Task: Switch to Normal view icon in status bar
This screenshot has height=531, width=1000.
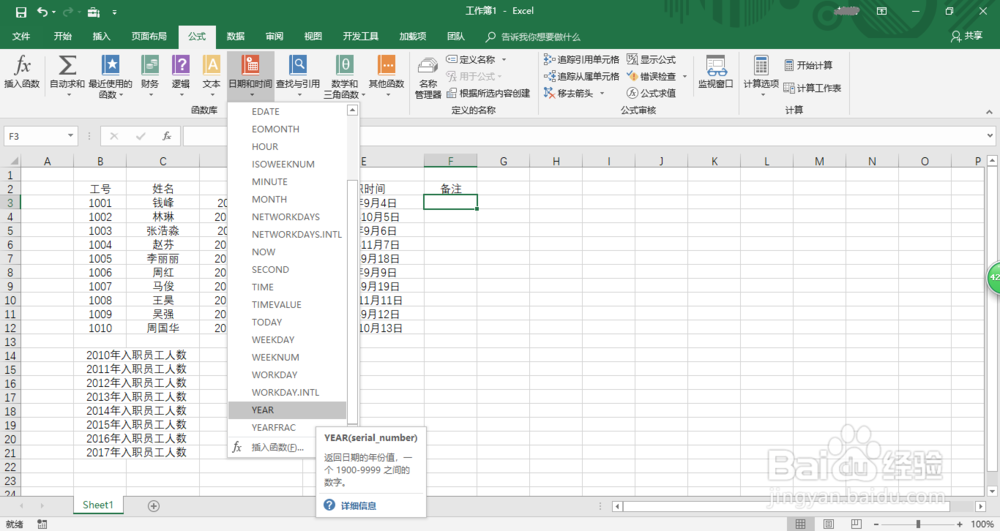Action: [x=800, y=524]
